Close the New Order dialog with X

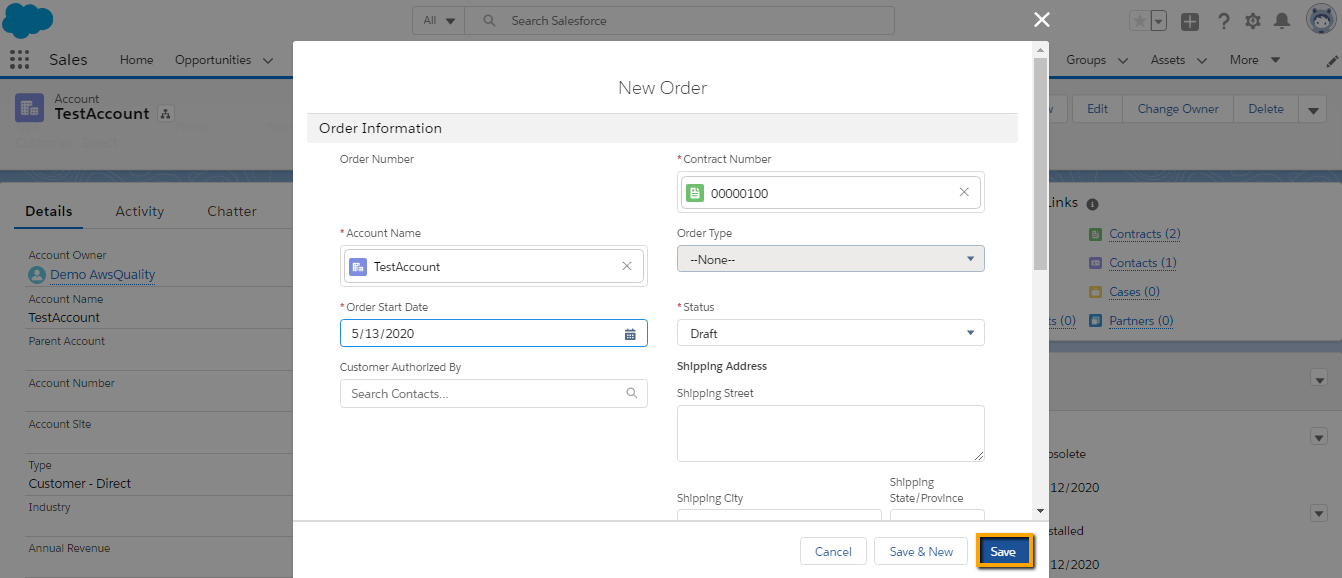coord(1042,19)
